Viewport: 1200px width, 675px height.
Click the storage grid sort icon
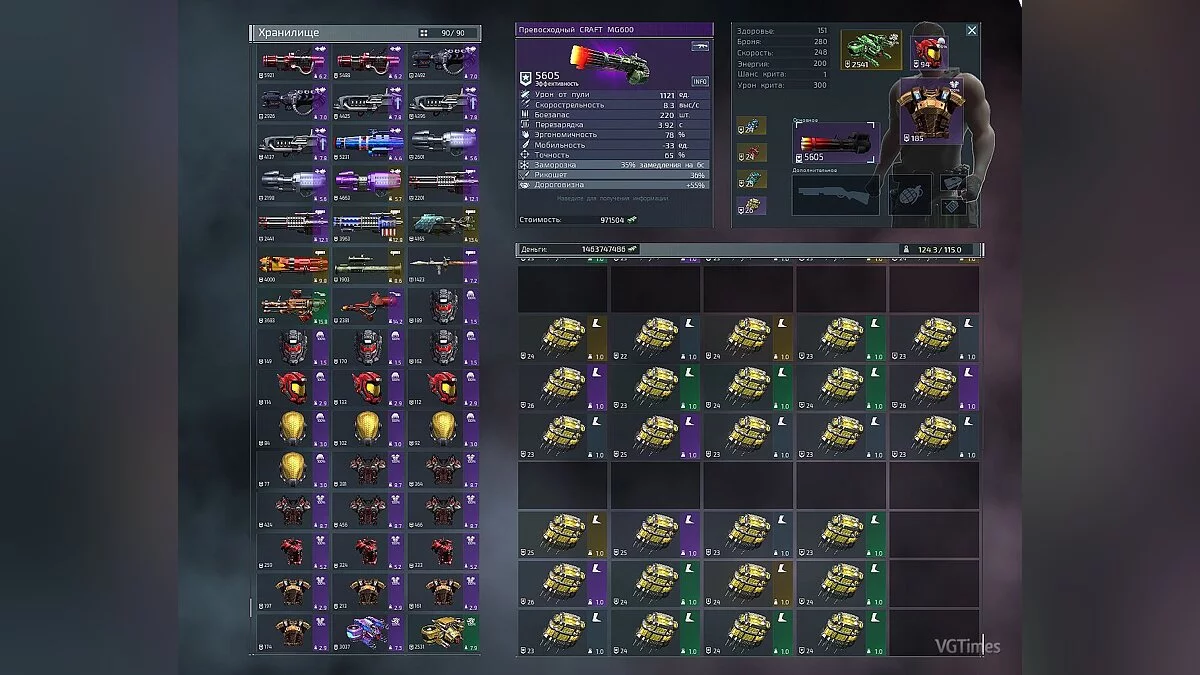424,33
